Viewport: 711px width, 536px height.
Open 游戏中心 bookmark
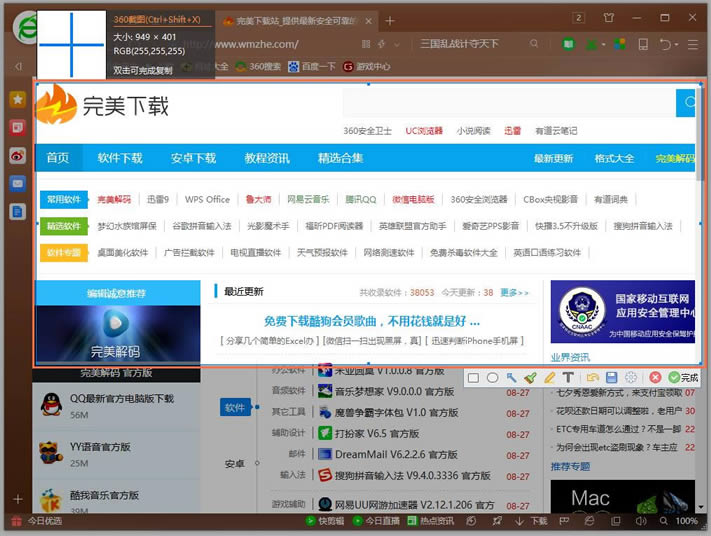click(x=366, y=67)
